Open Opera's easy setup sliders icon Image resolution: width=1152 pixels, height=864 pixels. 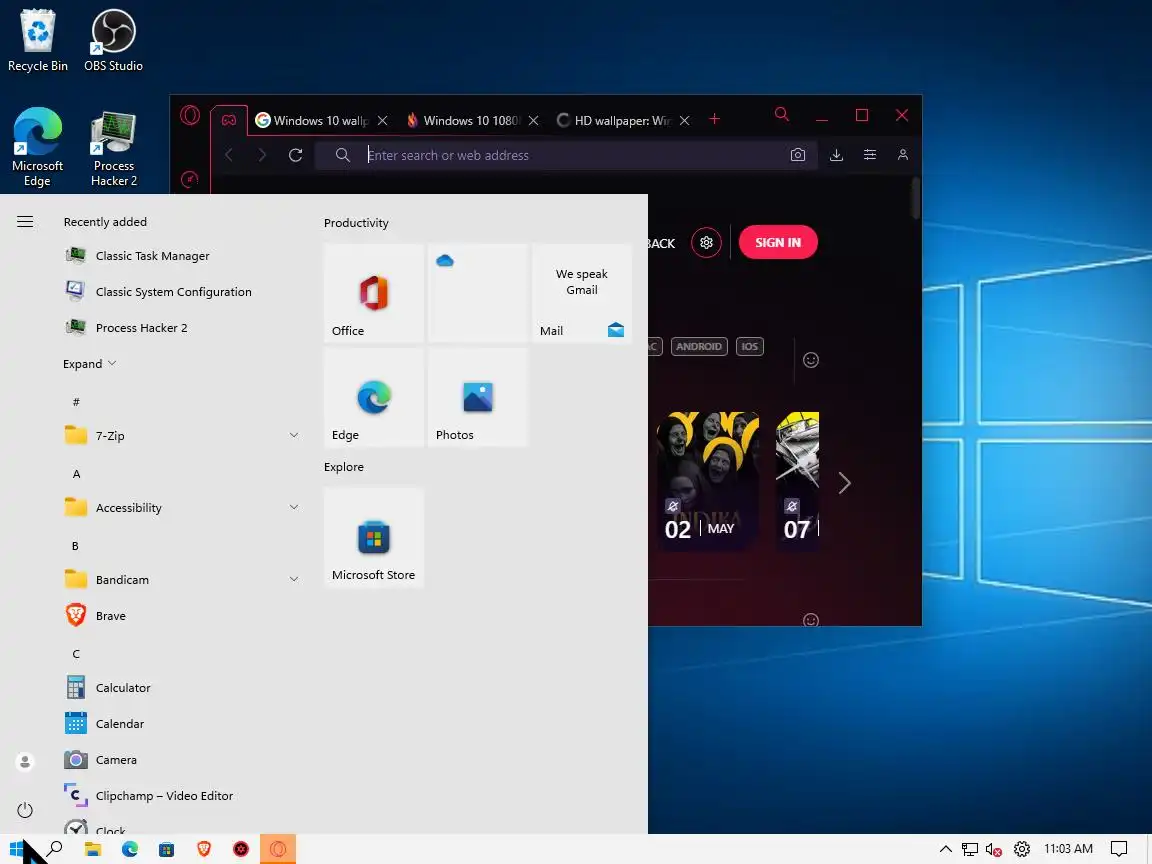click(870, 155)
